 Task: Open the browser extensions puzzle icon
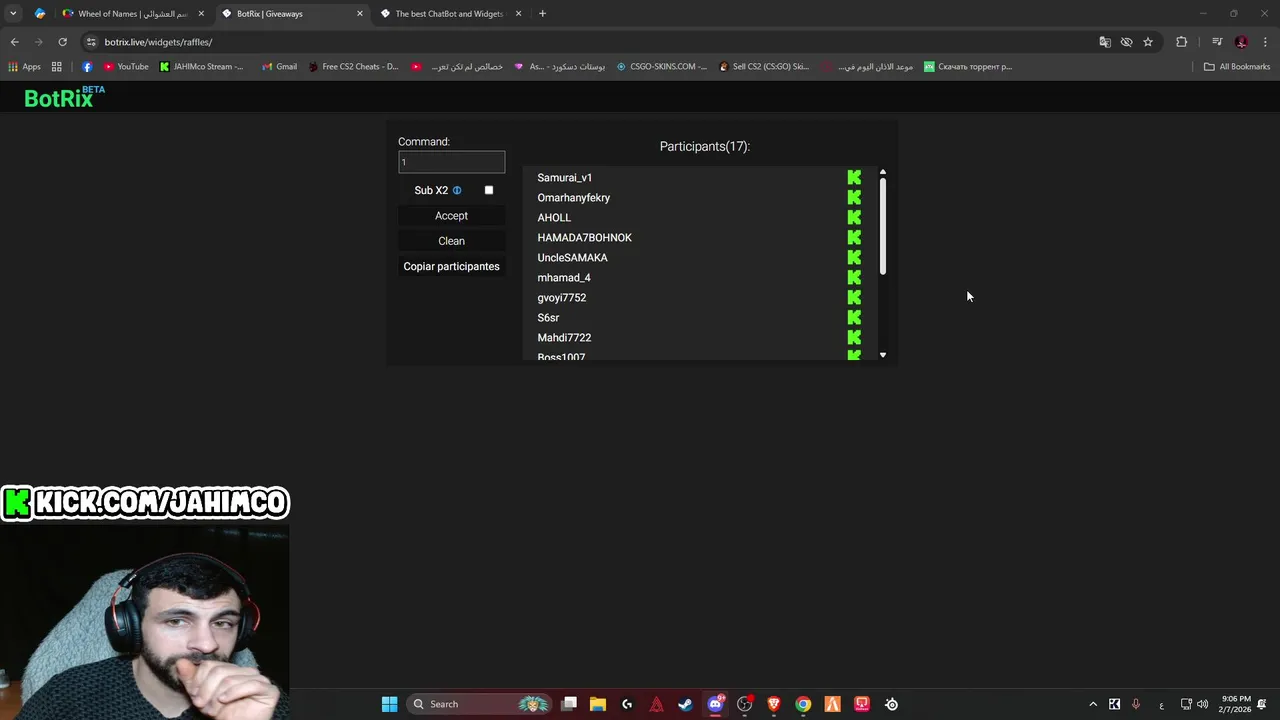[x=1182, y=42]
